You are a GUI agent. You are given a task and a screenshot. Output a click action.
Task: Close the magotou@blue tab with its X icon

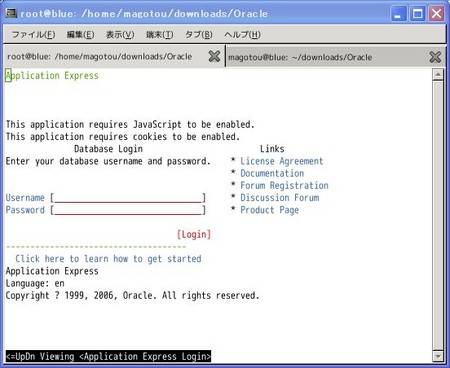435,57
